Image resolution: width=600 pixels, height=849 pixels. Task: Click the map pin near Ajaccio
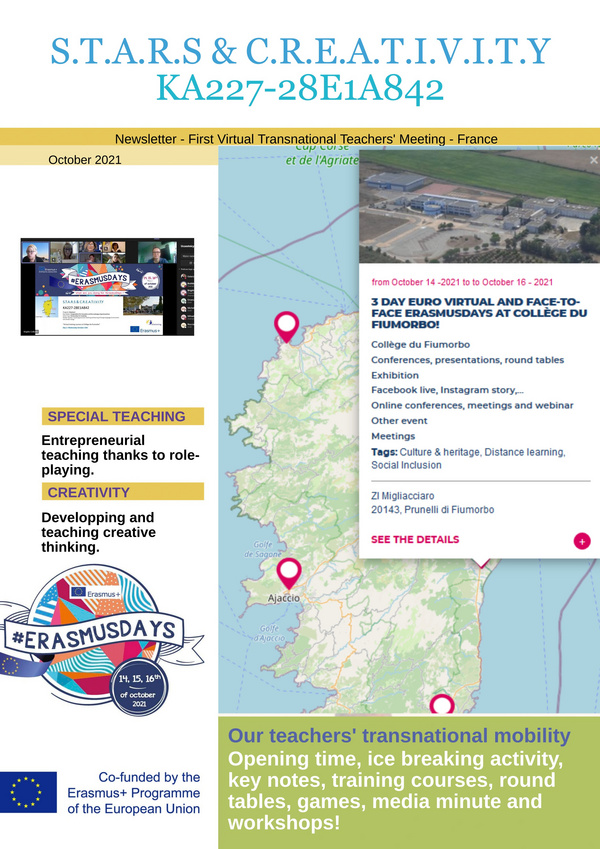pyautogui.click(x=289, y=571)
